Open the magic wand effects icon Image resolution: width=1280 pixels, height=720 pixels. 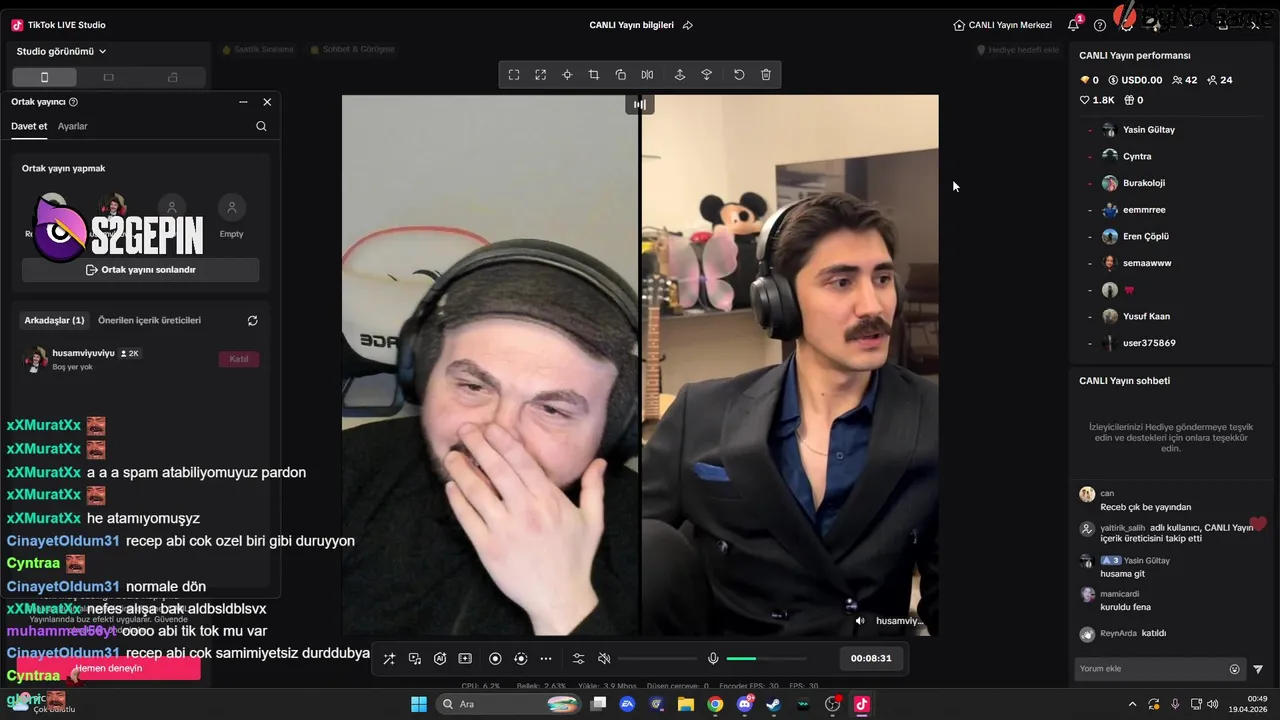click(x=389, y=658)
